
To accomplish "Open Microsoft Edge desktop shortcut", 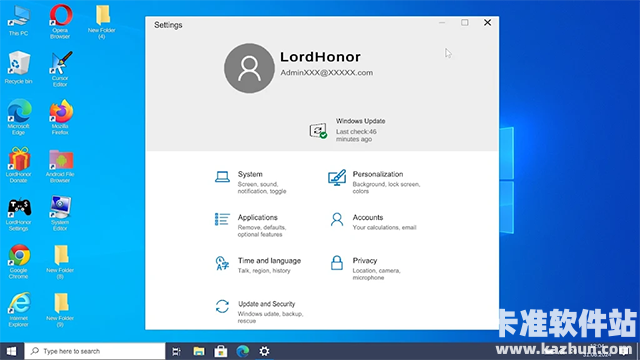I will [x=19, y=117].
